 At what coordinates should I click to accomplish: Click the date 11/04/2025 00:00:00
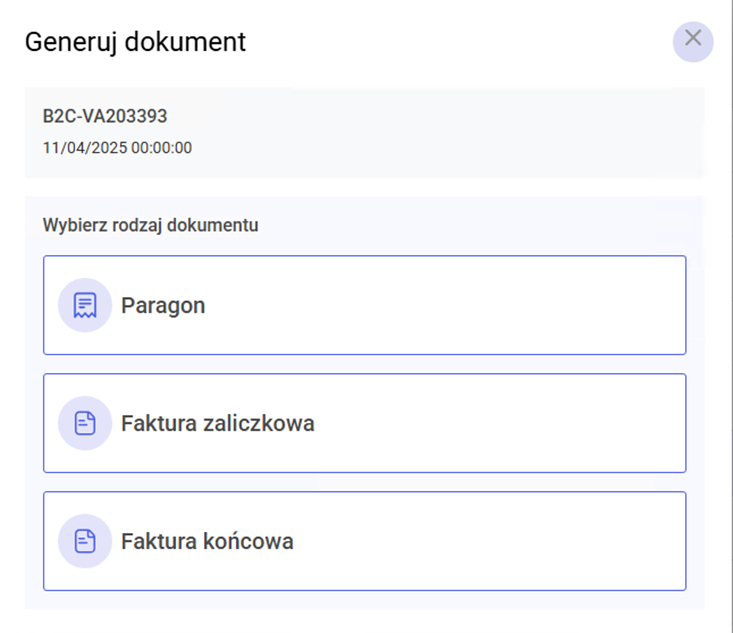point(117,148)
